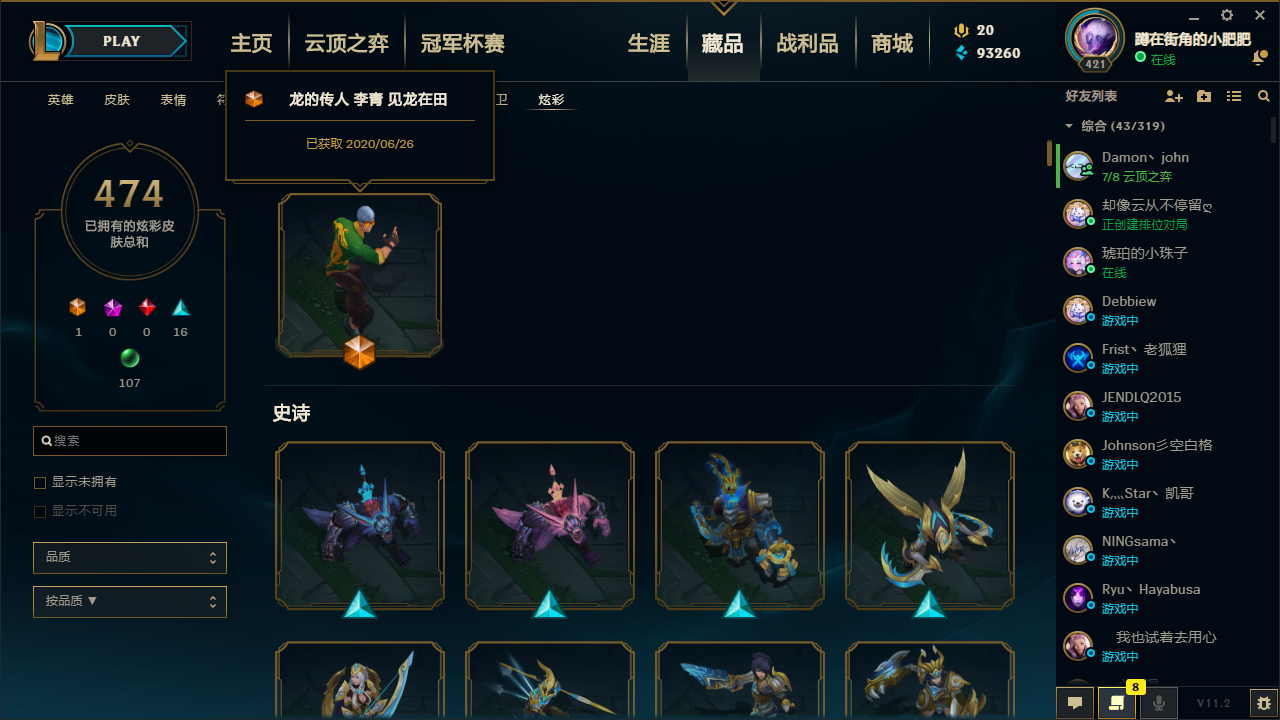Switch to the 战利品 tab

pos(807,43)
